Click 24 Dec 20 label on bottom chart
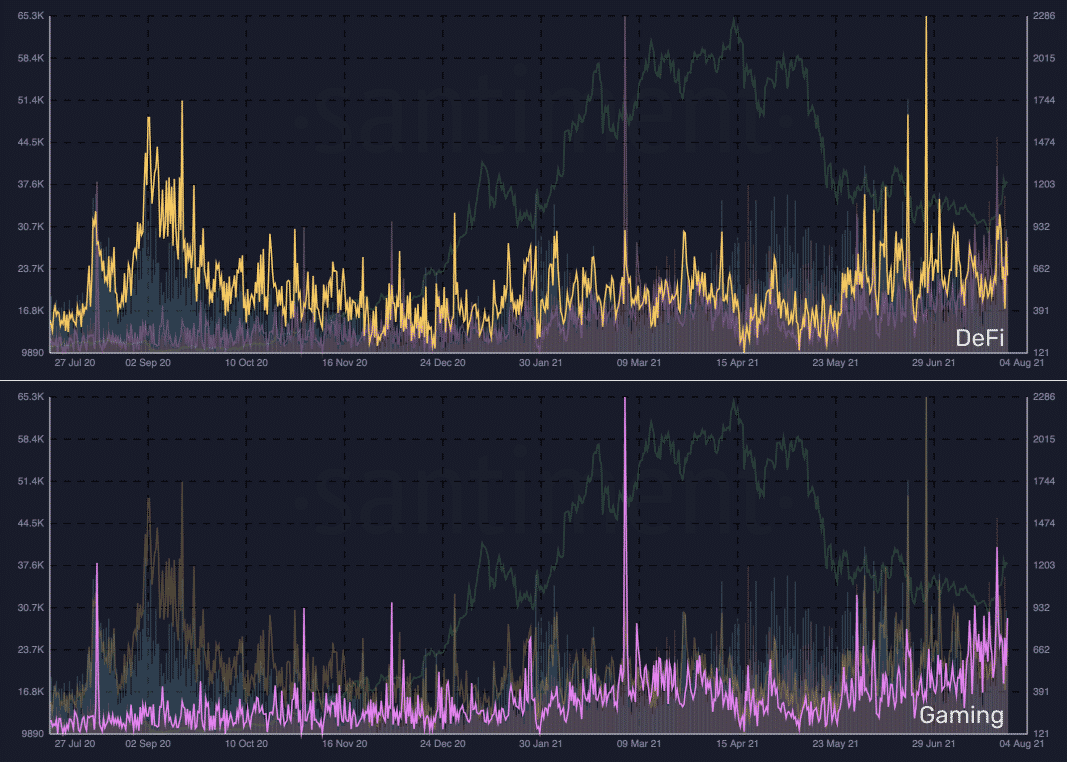 click(442, 744)
